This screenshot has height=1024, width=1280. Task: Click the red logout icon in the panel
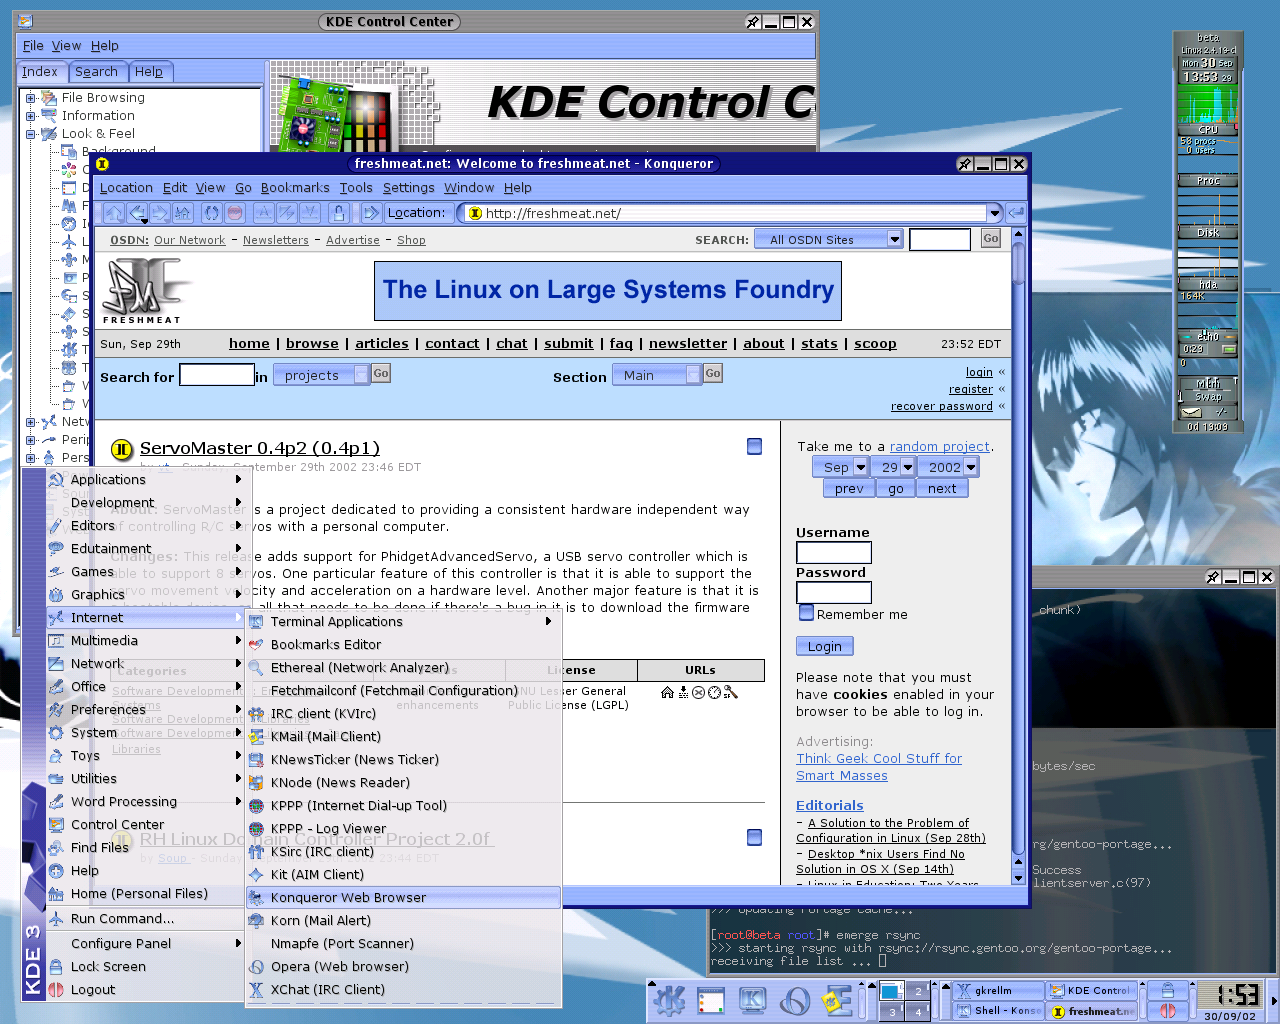click(x=1167, y=1011)
